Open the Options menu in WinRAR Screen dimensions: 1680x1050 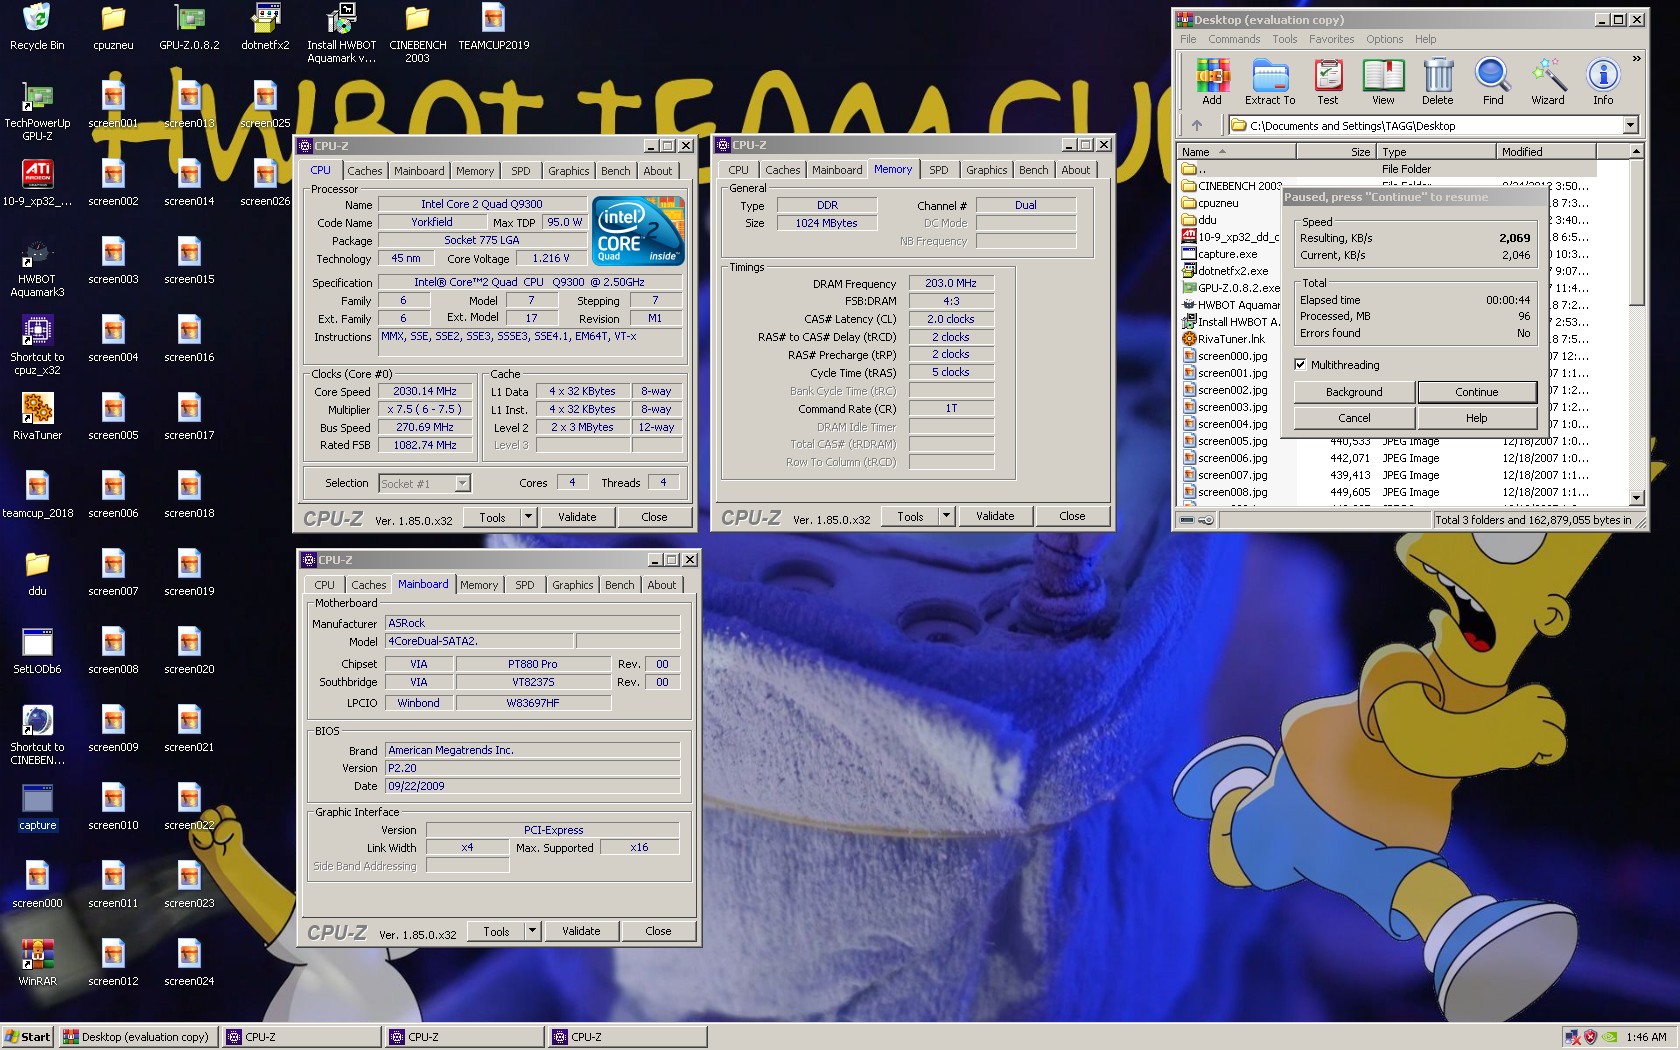(x=1384, y=39)
